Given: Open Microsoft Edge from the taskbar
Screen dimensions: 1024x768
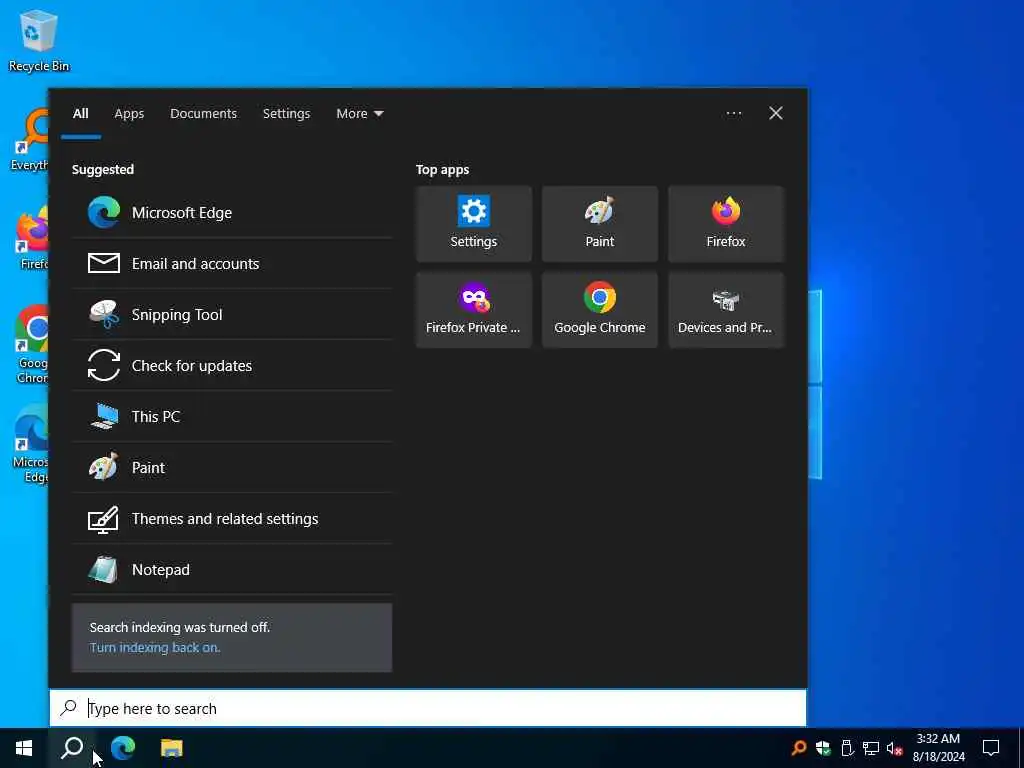Looking at the screenshot, I should 122,748.
